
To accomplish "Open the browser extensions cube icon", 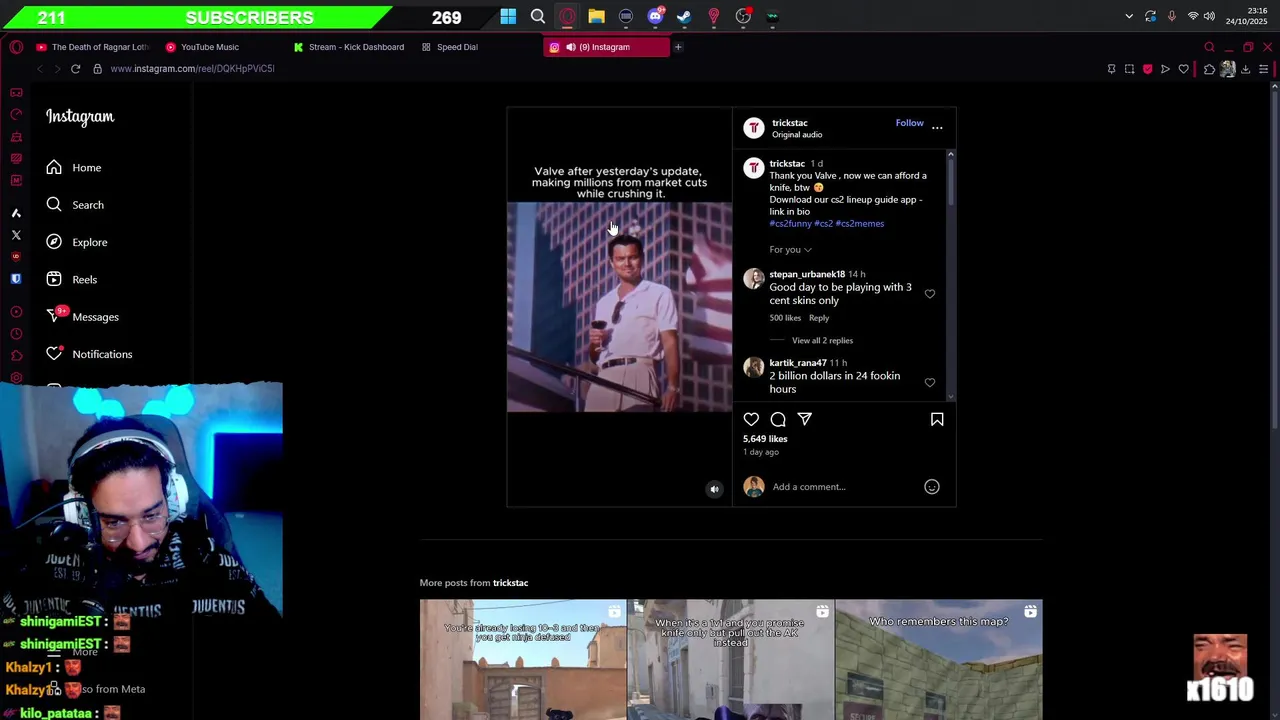I will tap(1209, 69).
